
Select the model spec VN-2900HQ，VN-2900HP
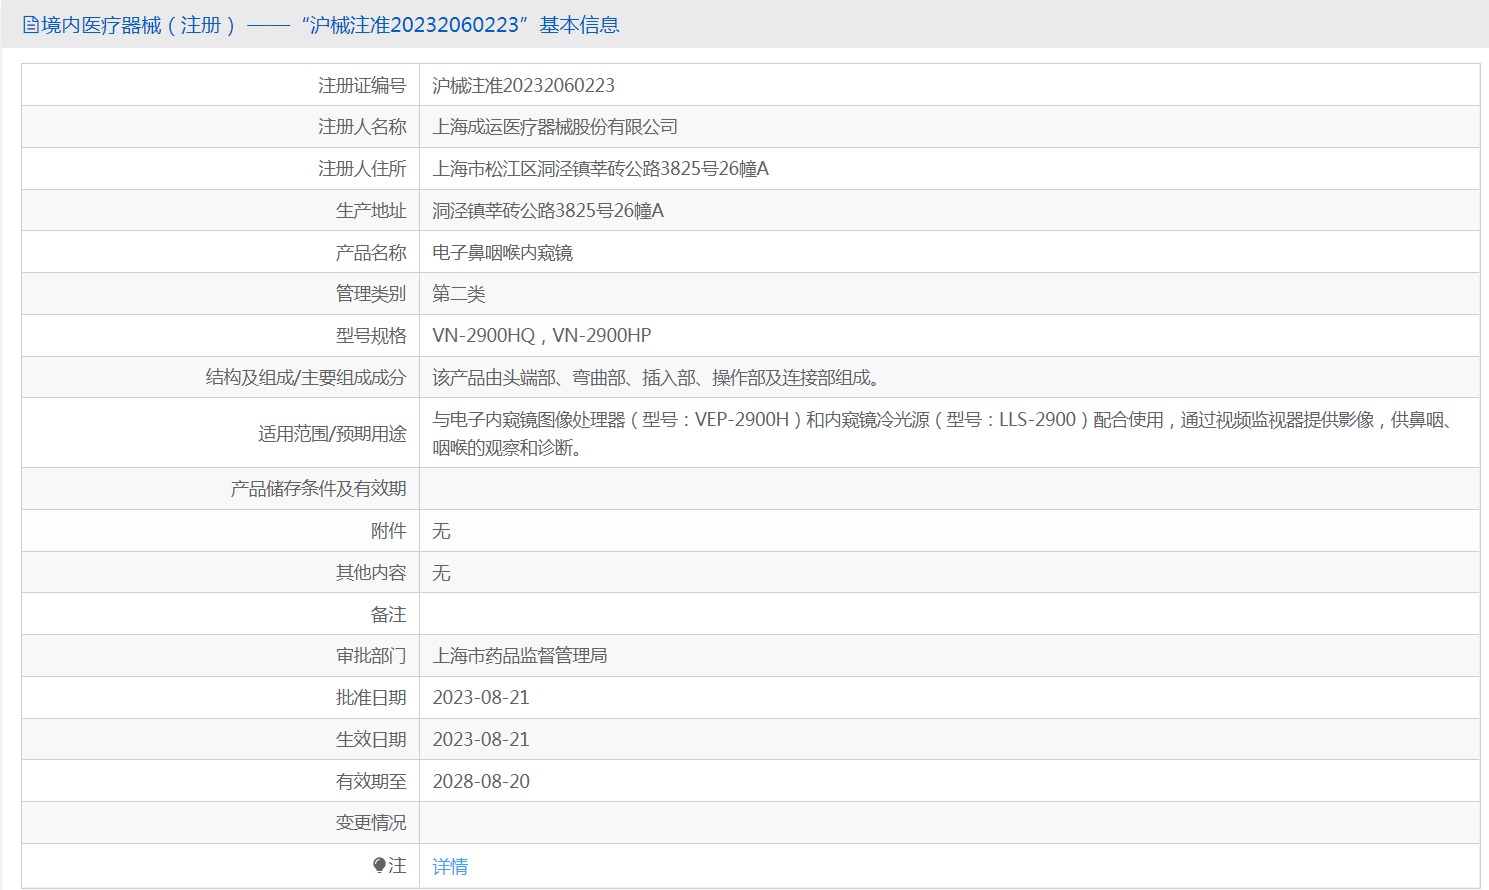(542, 336)
